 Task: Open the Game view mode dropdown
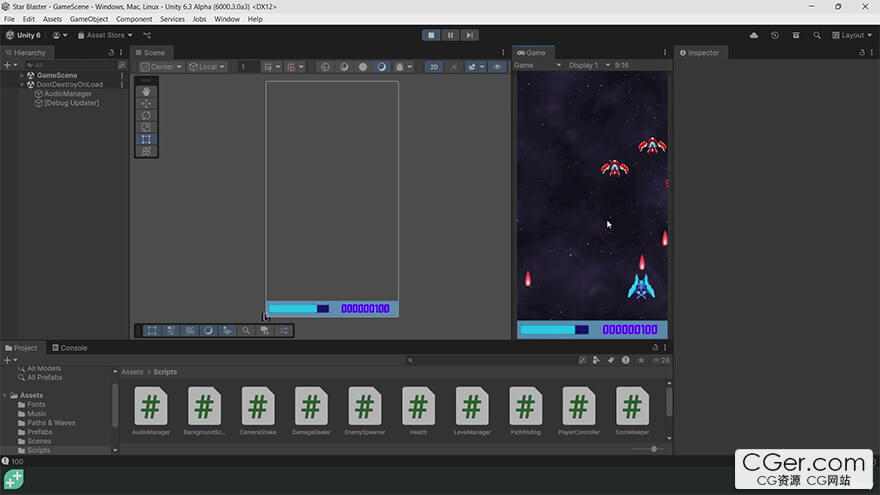point(537,65)
